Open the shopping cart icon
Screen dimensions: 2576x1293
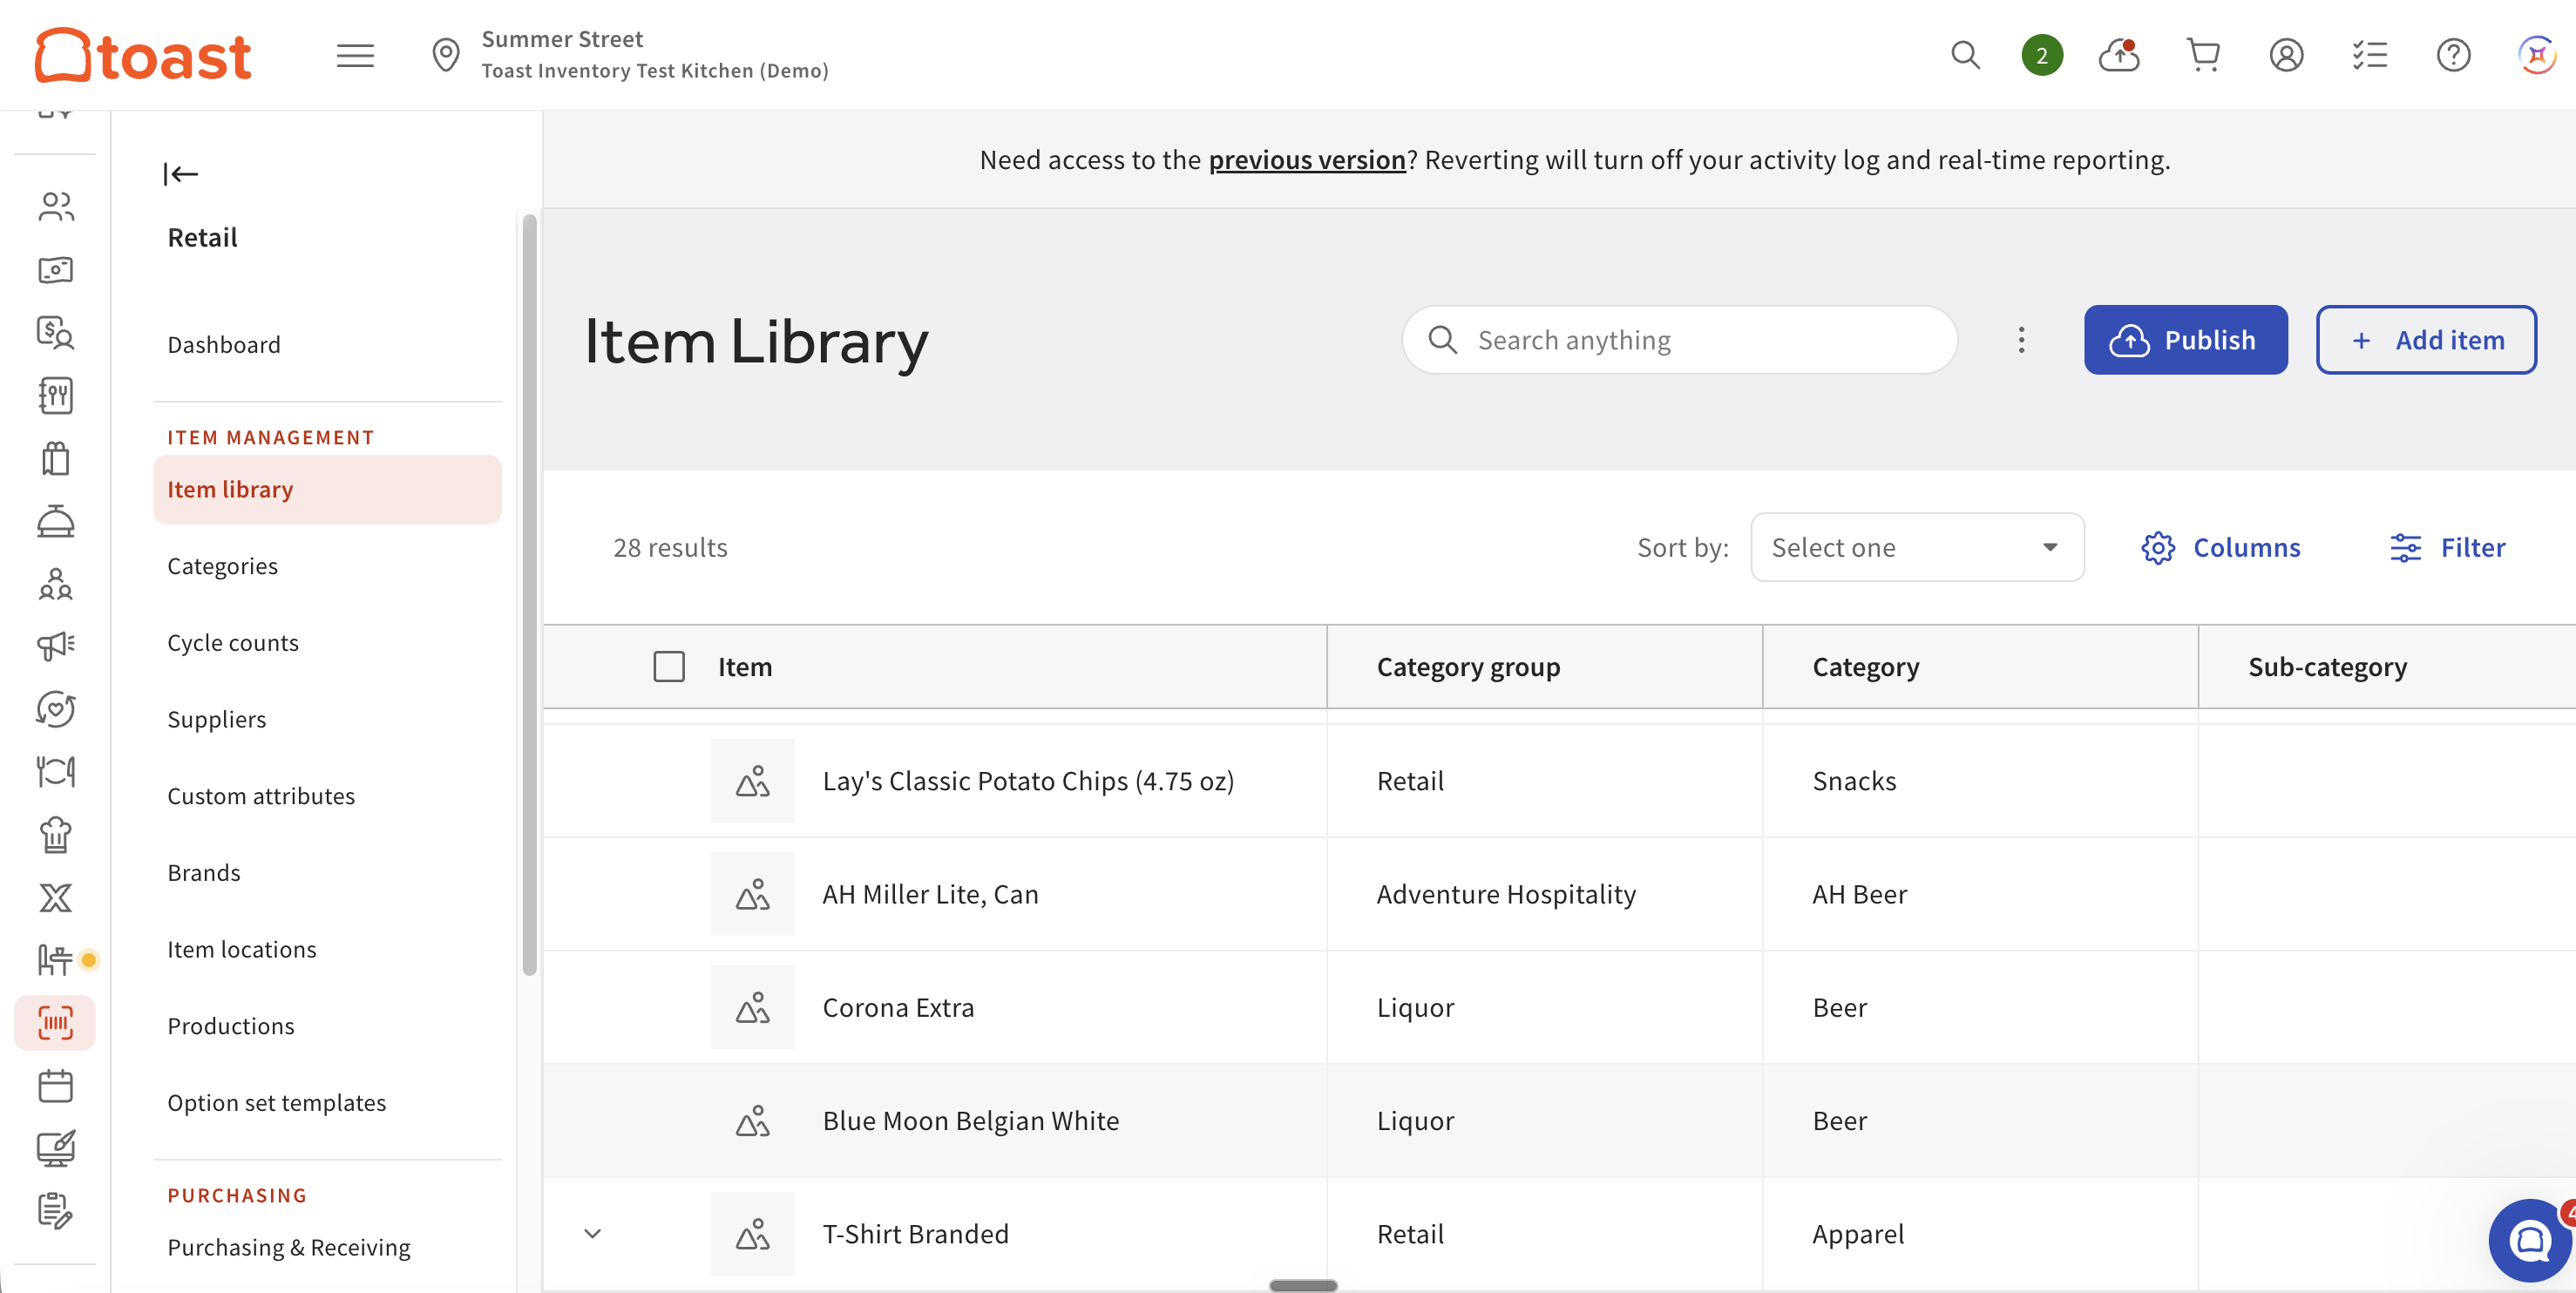coord(2203,55)
